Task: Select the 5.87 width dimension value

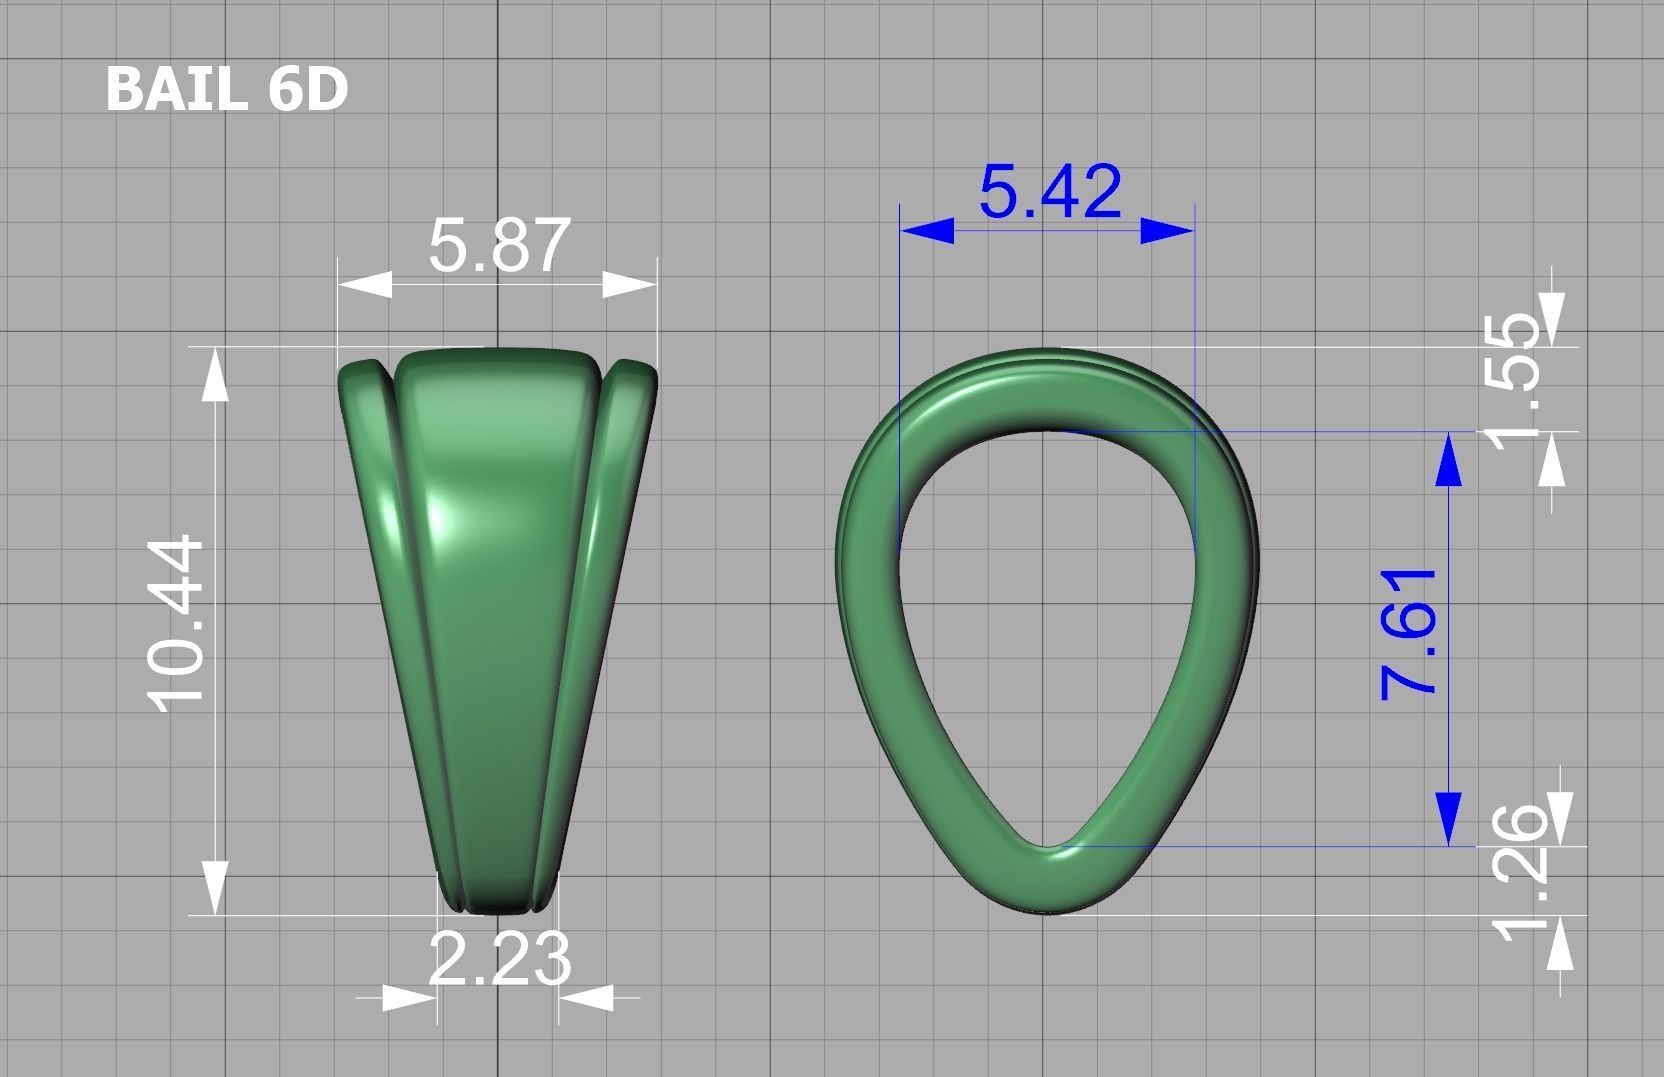Action: tap(499, 246)
